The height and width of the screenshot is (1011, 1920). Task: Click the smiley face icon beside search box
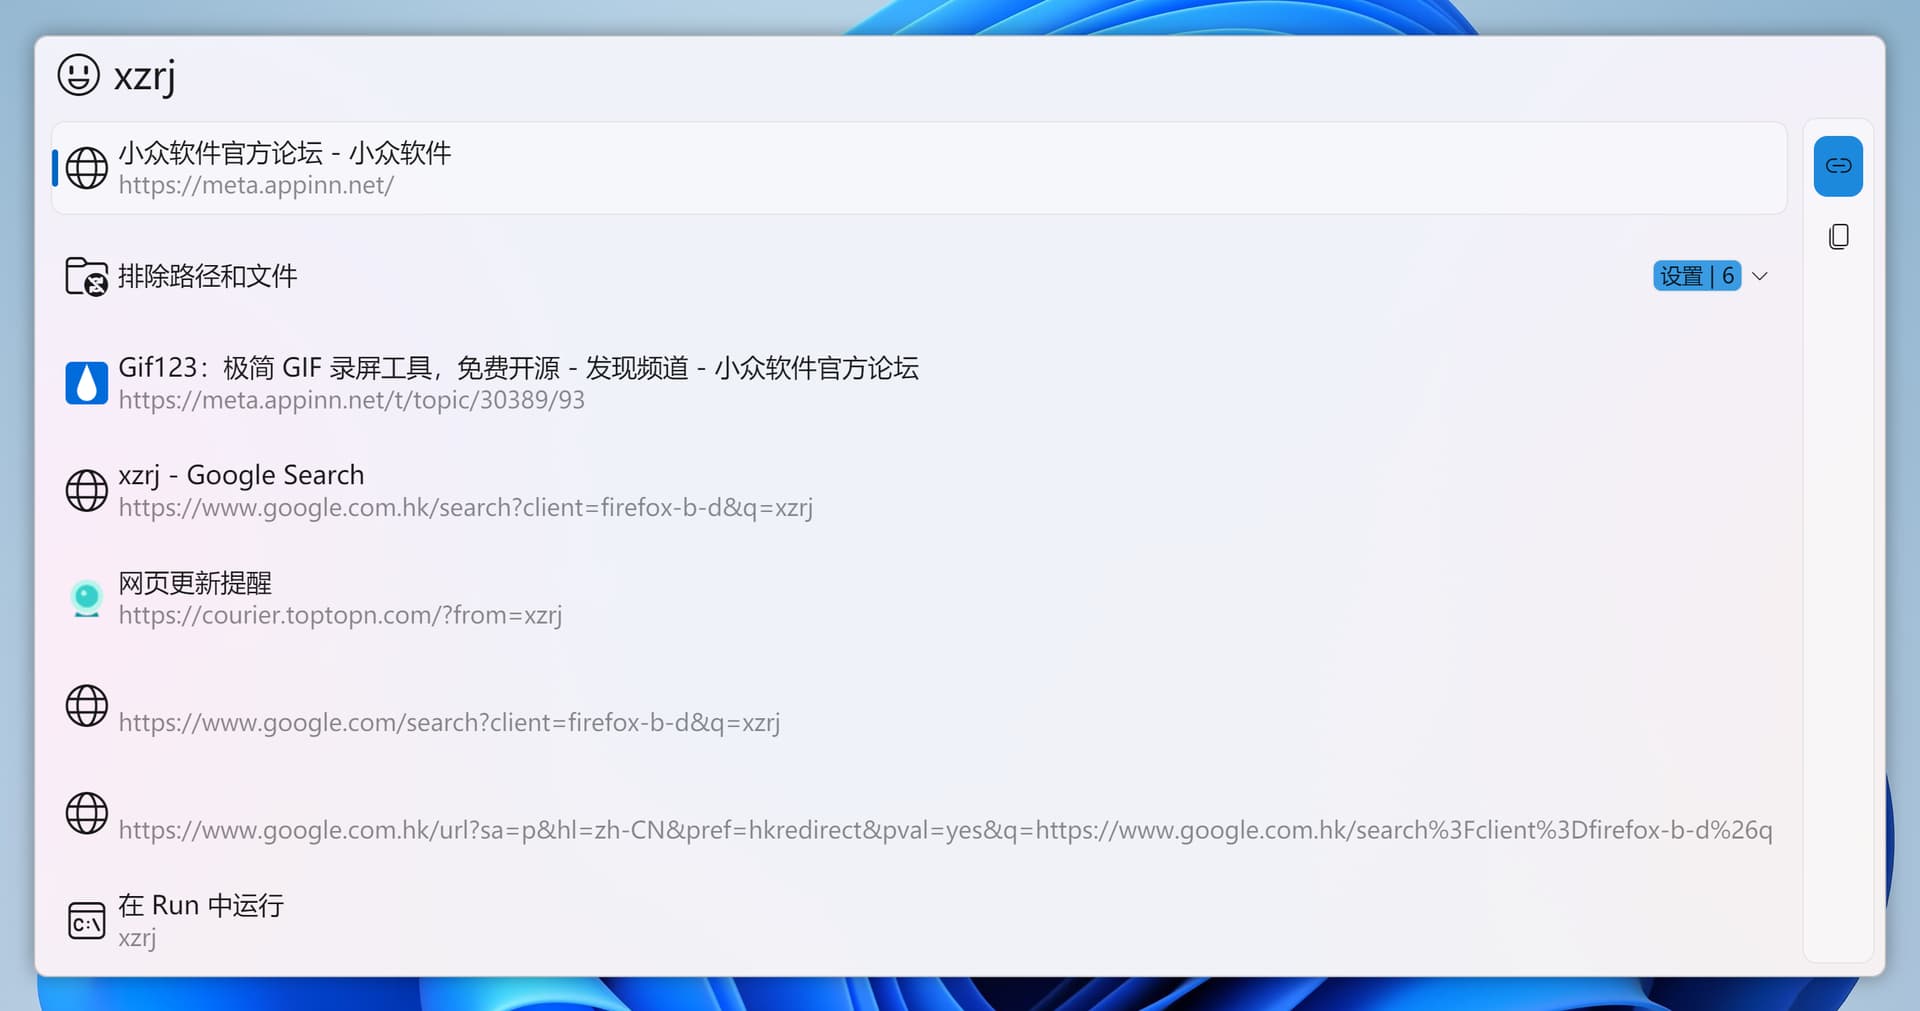pos(78,75)
